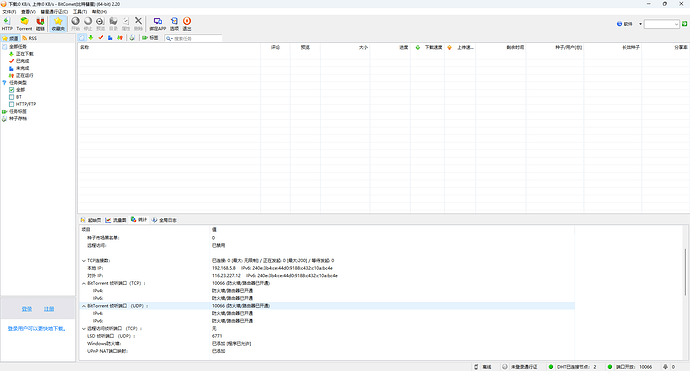This screenshot has height=371, width=690.
Task: Click the all tasks filter icon
Action: click(x=82, y=38)
